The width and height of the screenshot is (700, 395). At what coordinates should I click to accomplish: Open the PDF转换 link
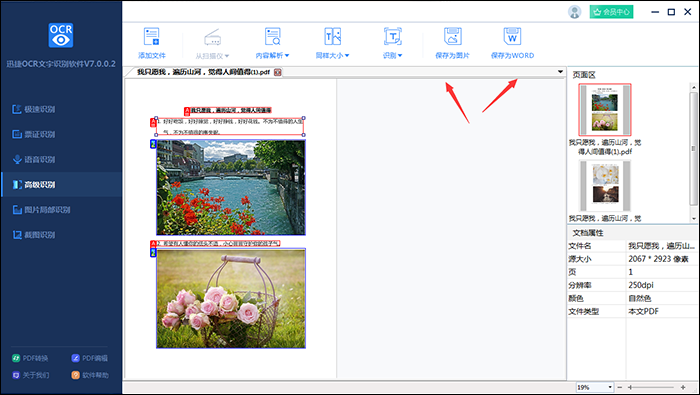point(30,358)
